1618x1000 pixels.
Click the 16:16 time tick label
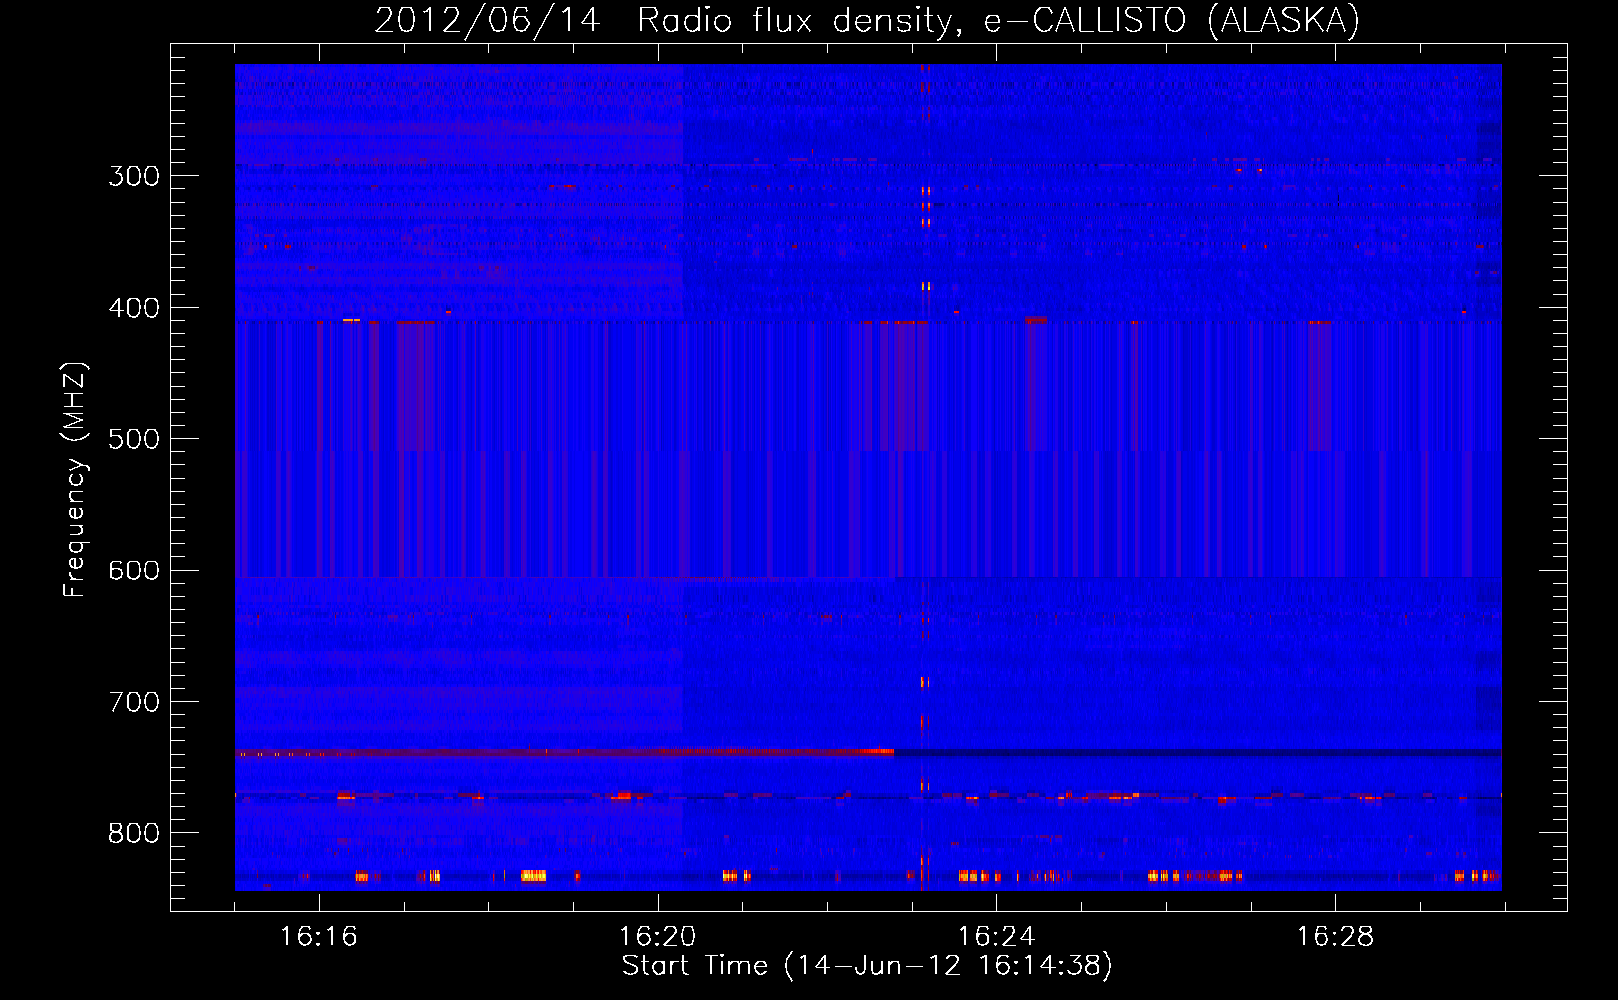318,937
